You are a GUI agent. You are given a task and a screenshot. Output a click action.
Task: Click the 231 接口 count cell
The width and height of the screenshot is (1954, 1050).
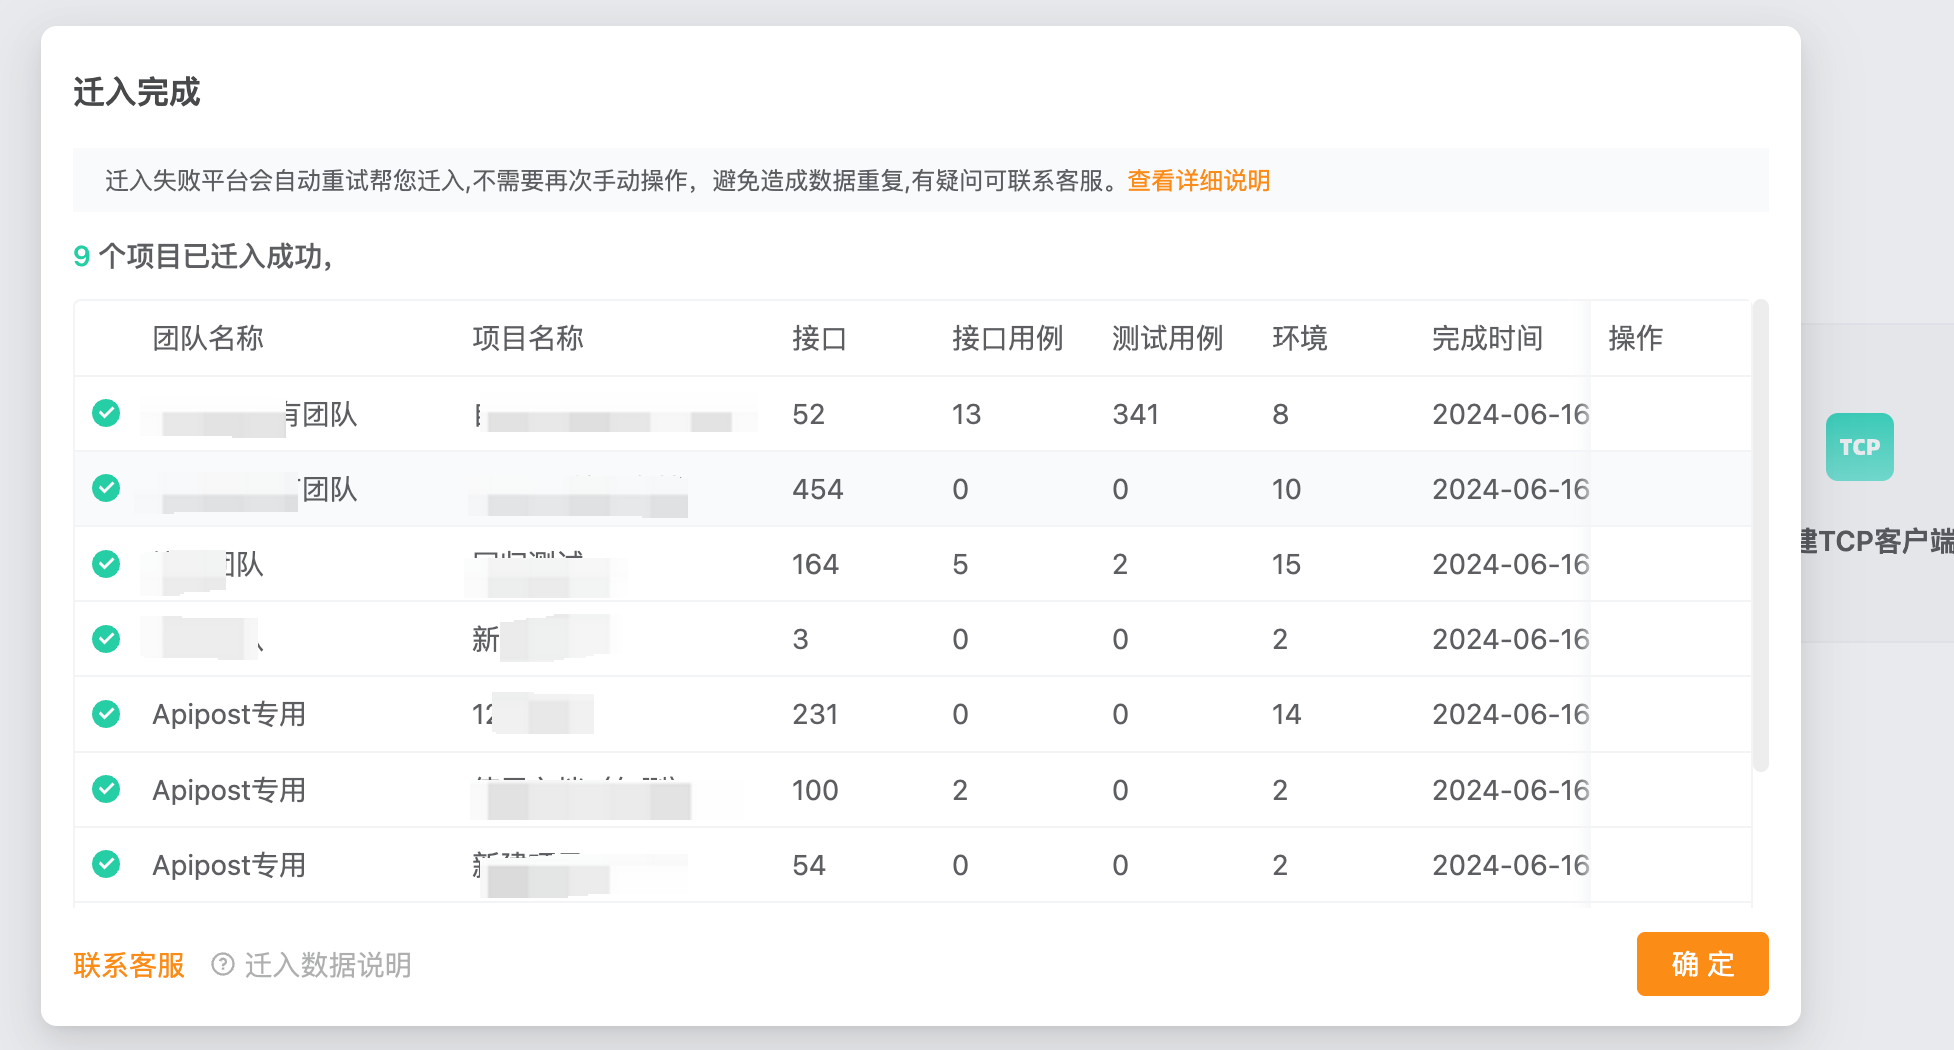[x=815, y=714]
